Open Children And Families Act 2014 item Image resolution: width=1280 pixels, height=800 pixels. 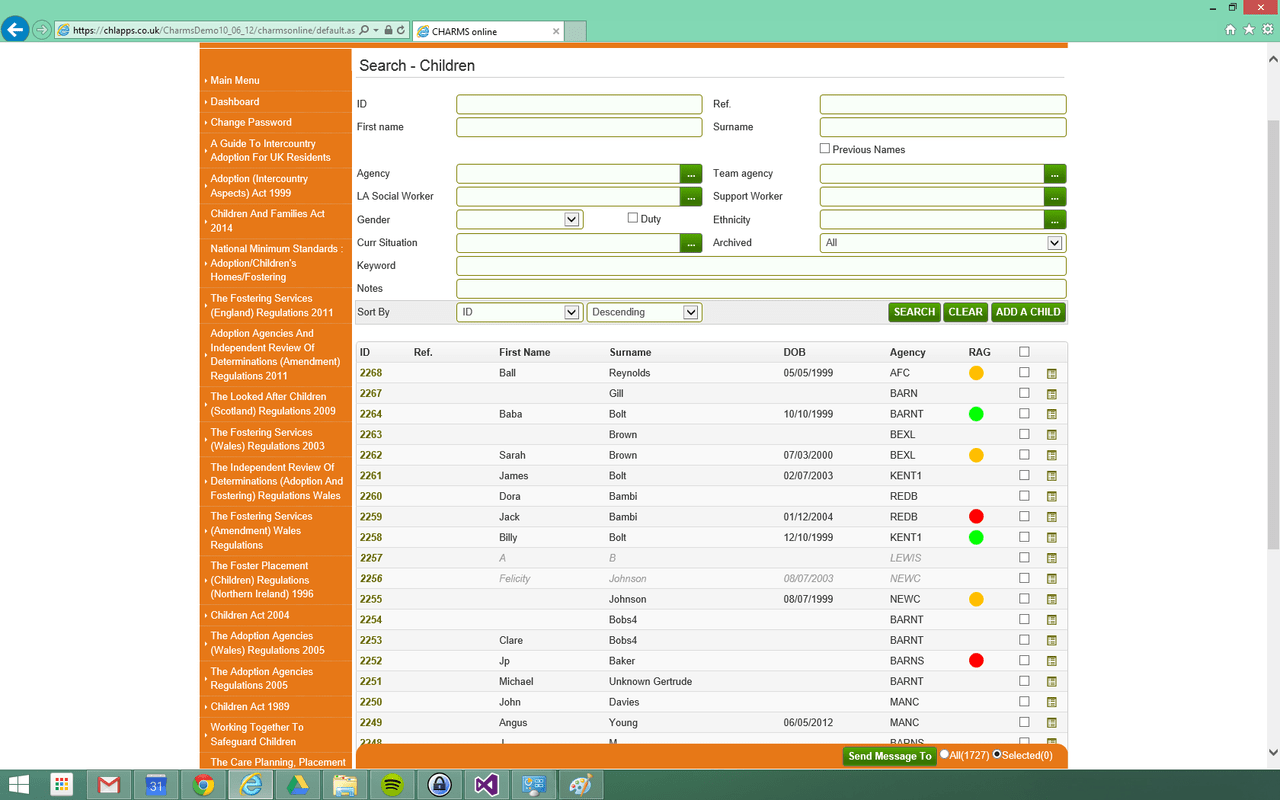click(267, 221)
